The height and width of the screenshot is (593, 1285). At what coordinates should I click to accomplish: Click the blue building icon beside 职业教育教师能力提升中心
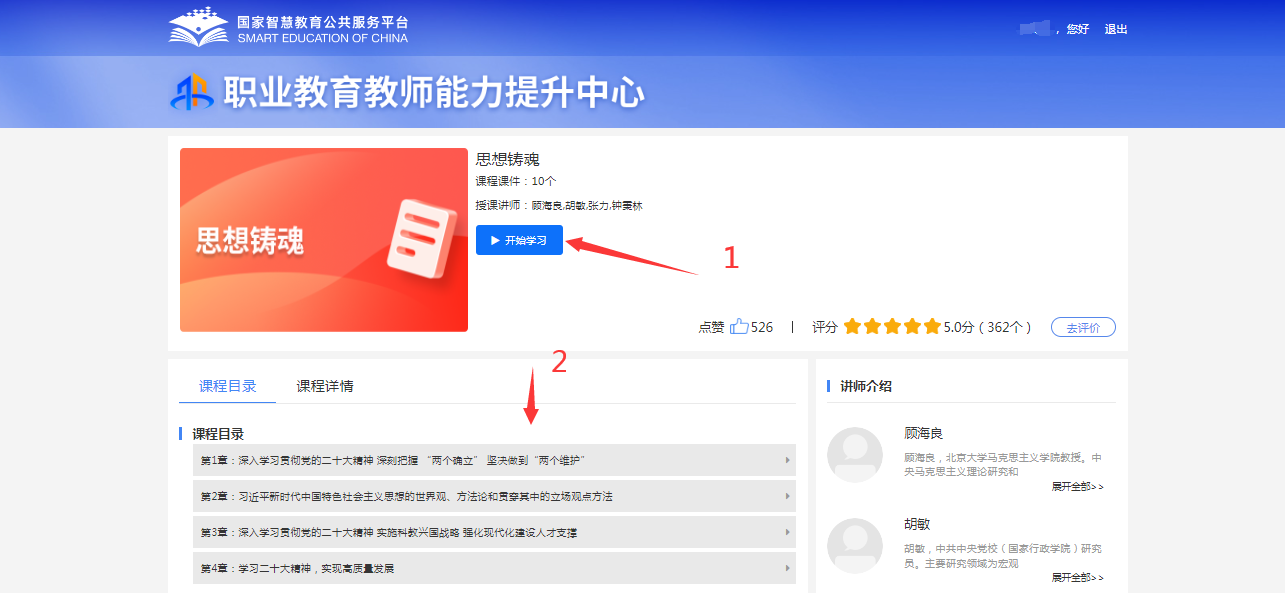(190, 92)
